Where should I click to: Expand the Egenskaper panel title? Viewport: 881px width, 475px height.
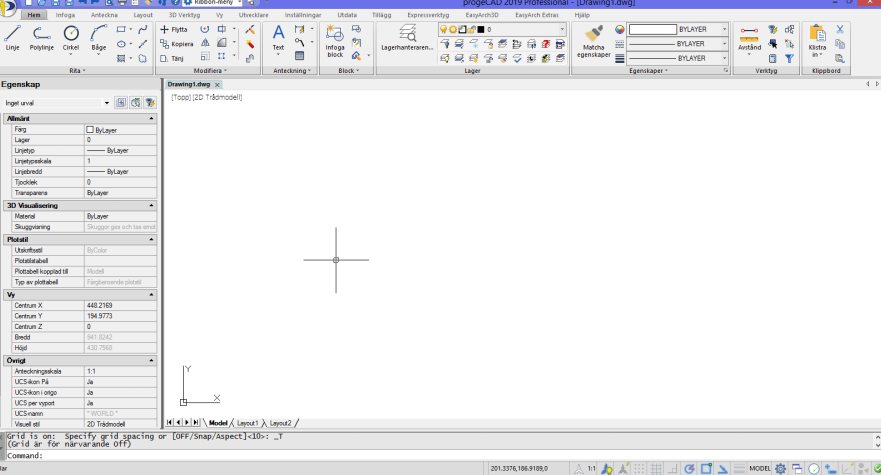tap(648, 71)
